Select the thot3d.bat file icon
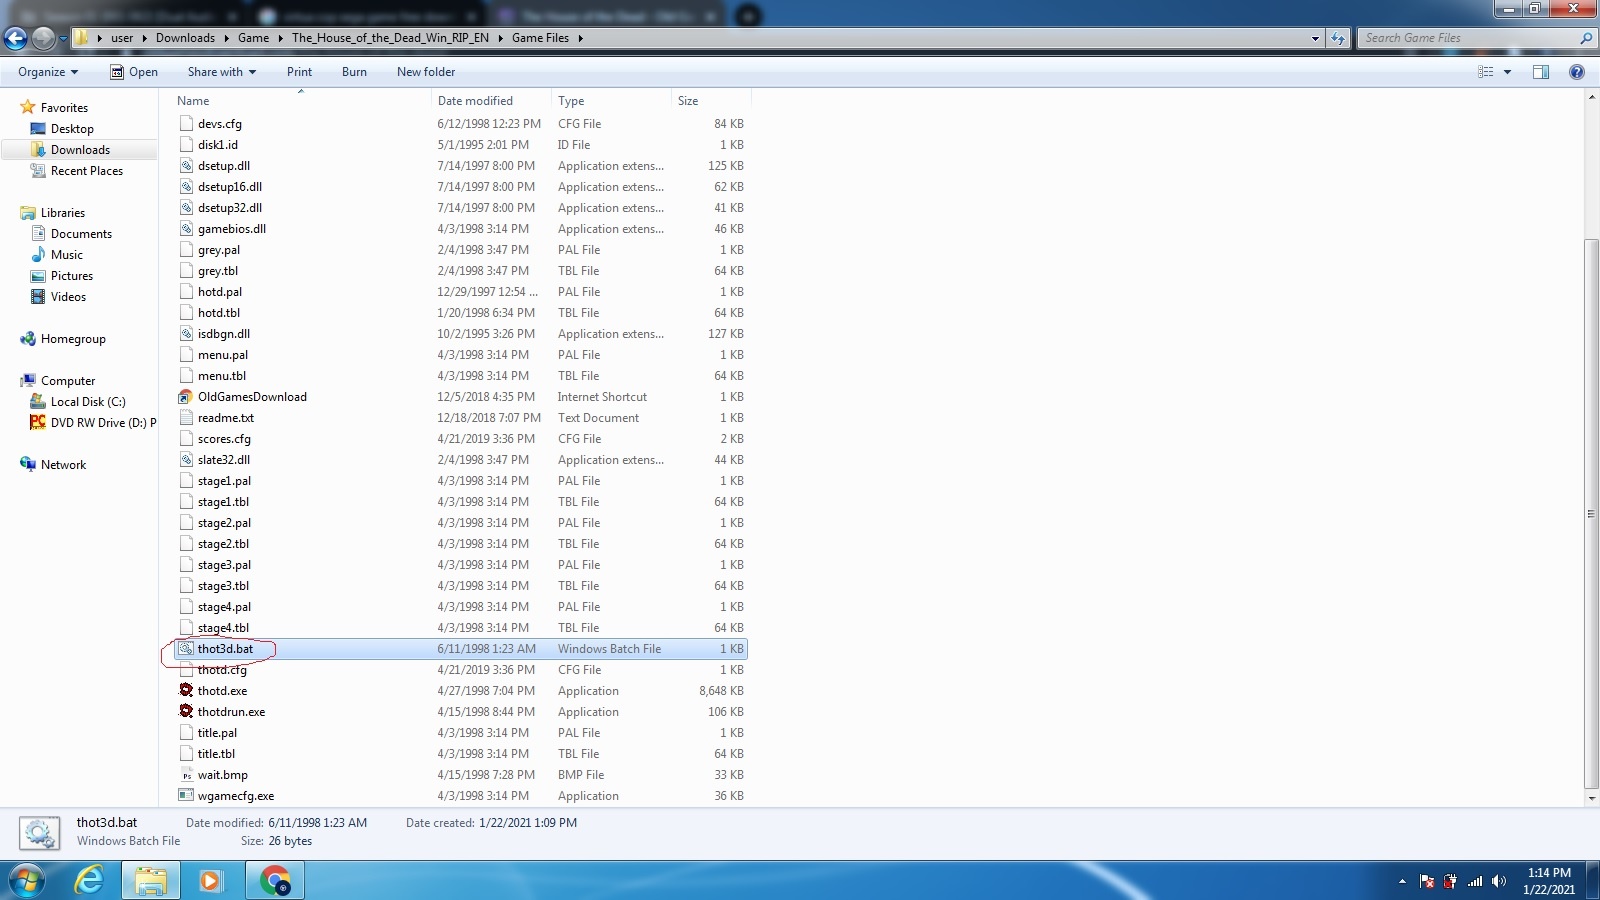Image resolution: width=1600 pixels, height=900 pixels. 186,648
